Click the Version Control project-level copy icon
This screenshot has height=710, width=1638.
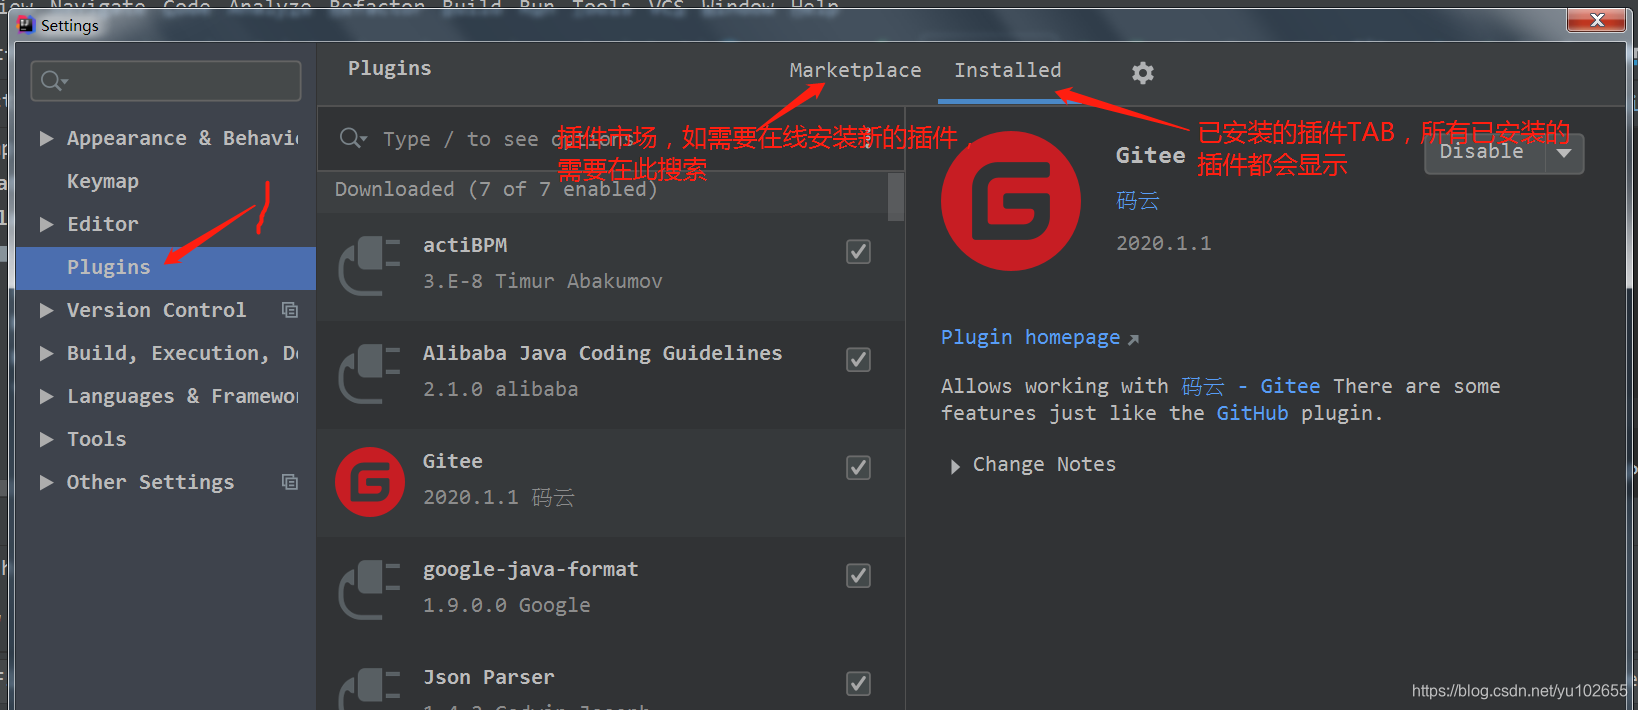coord(290,310)
